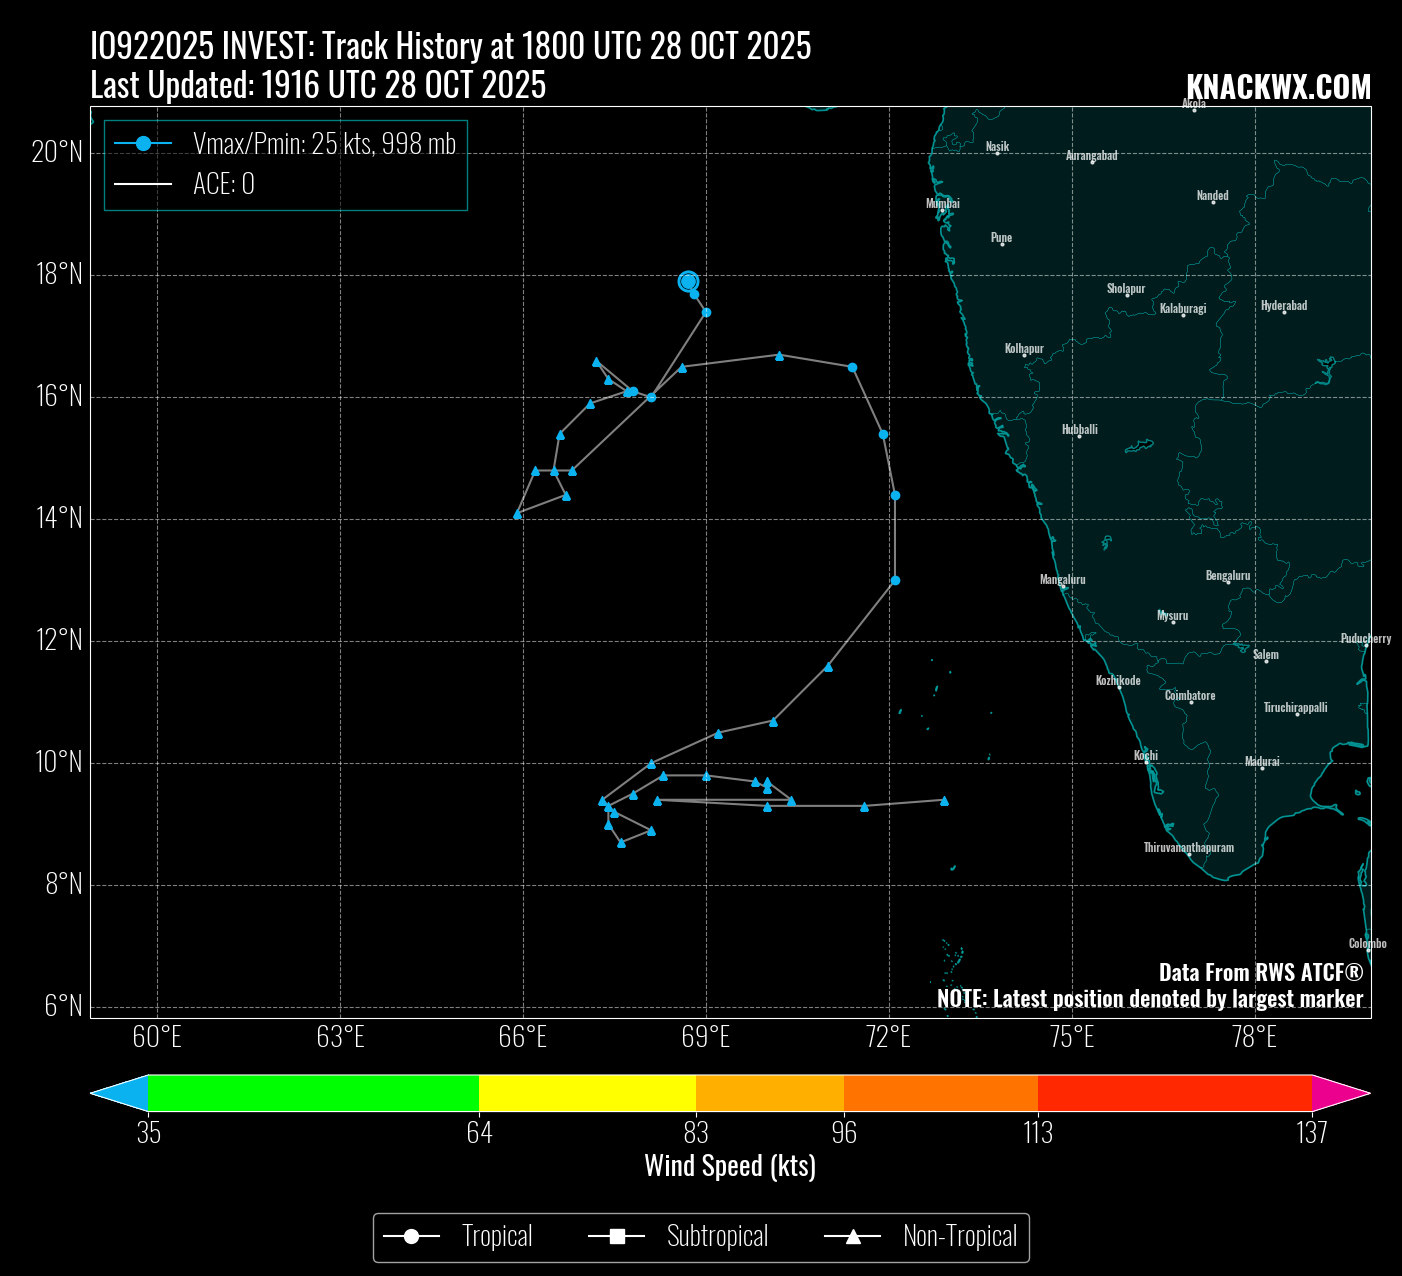Click the Tropical circle symbol in the bottom legend
Viewport: 1402px width, 1276px height.
tap(411, 1237)
